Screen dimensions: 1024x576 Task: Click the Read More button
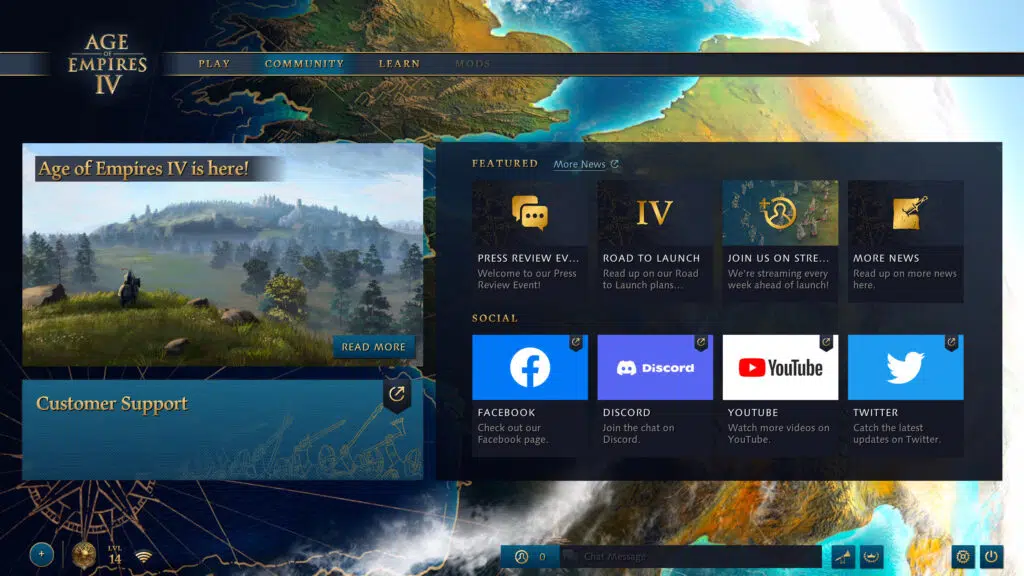(x=374, y=347)
